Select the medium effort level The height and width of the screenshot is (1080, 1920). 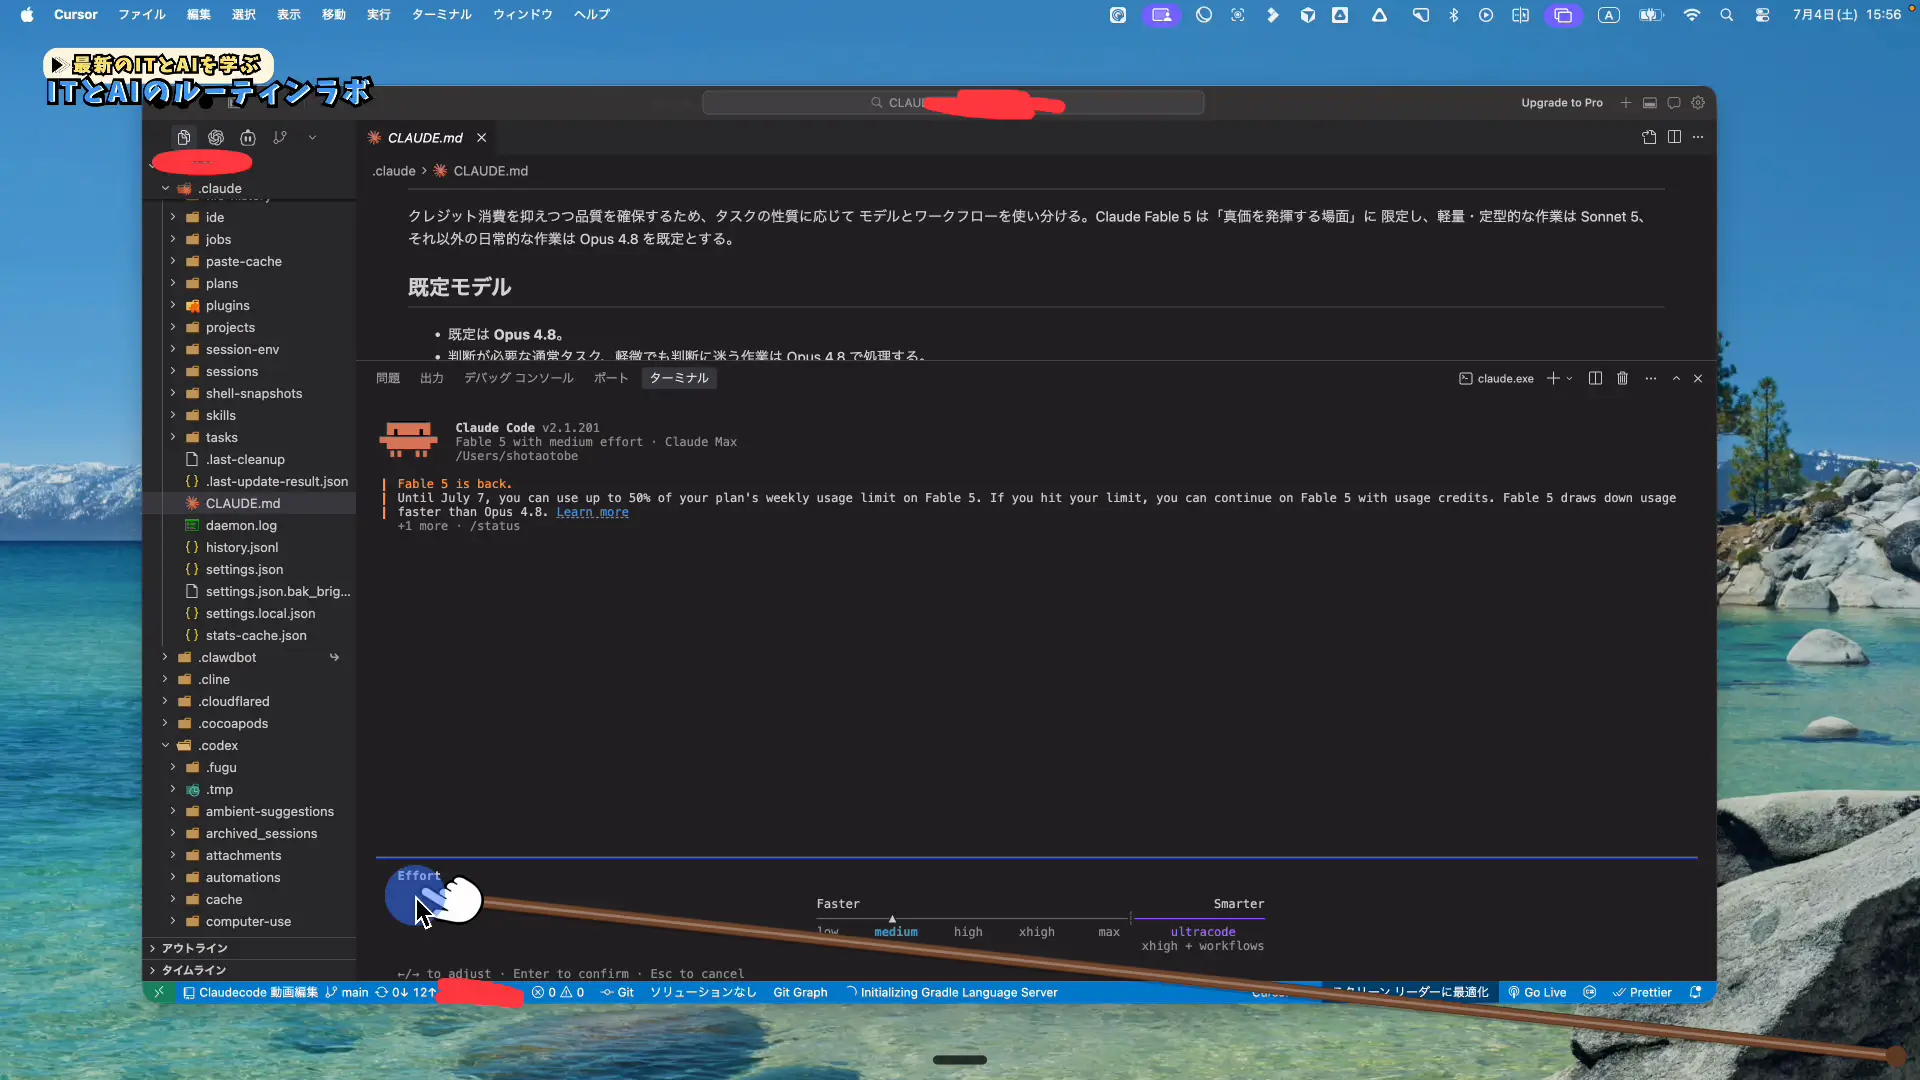[x=896, y=932]
